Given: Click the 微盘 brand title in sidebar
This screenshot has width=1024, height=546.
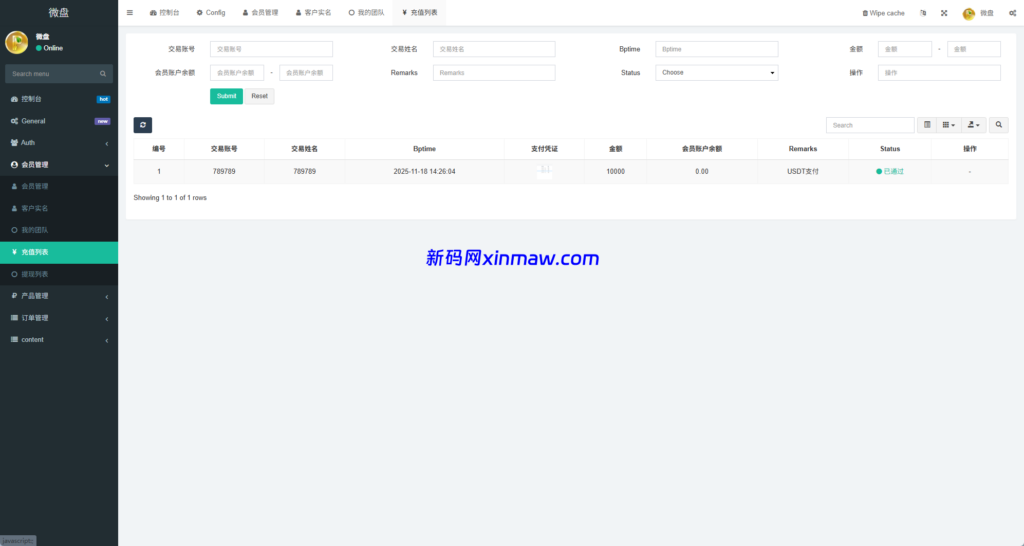Looking at the screenshot, I should coord(59,12).
